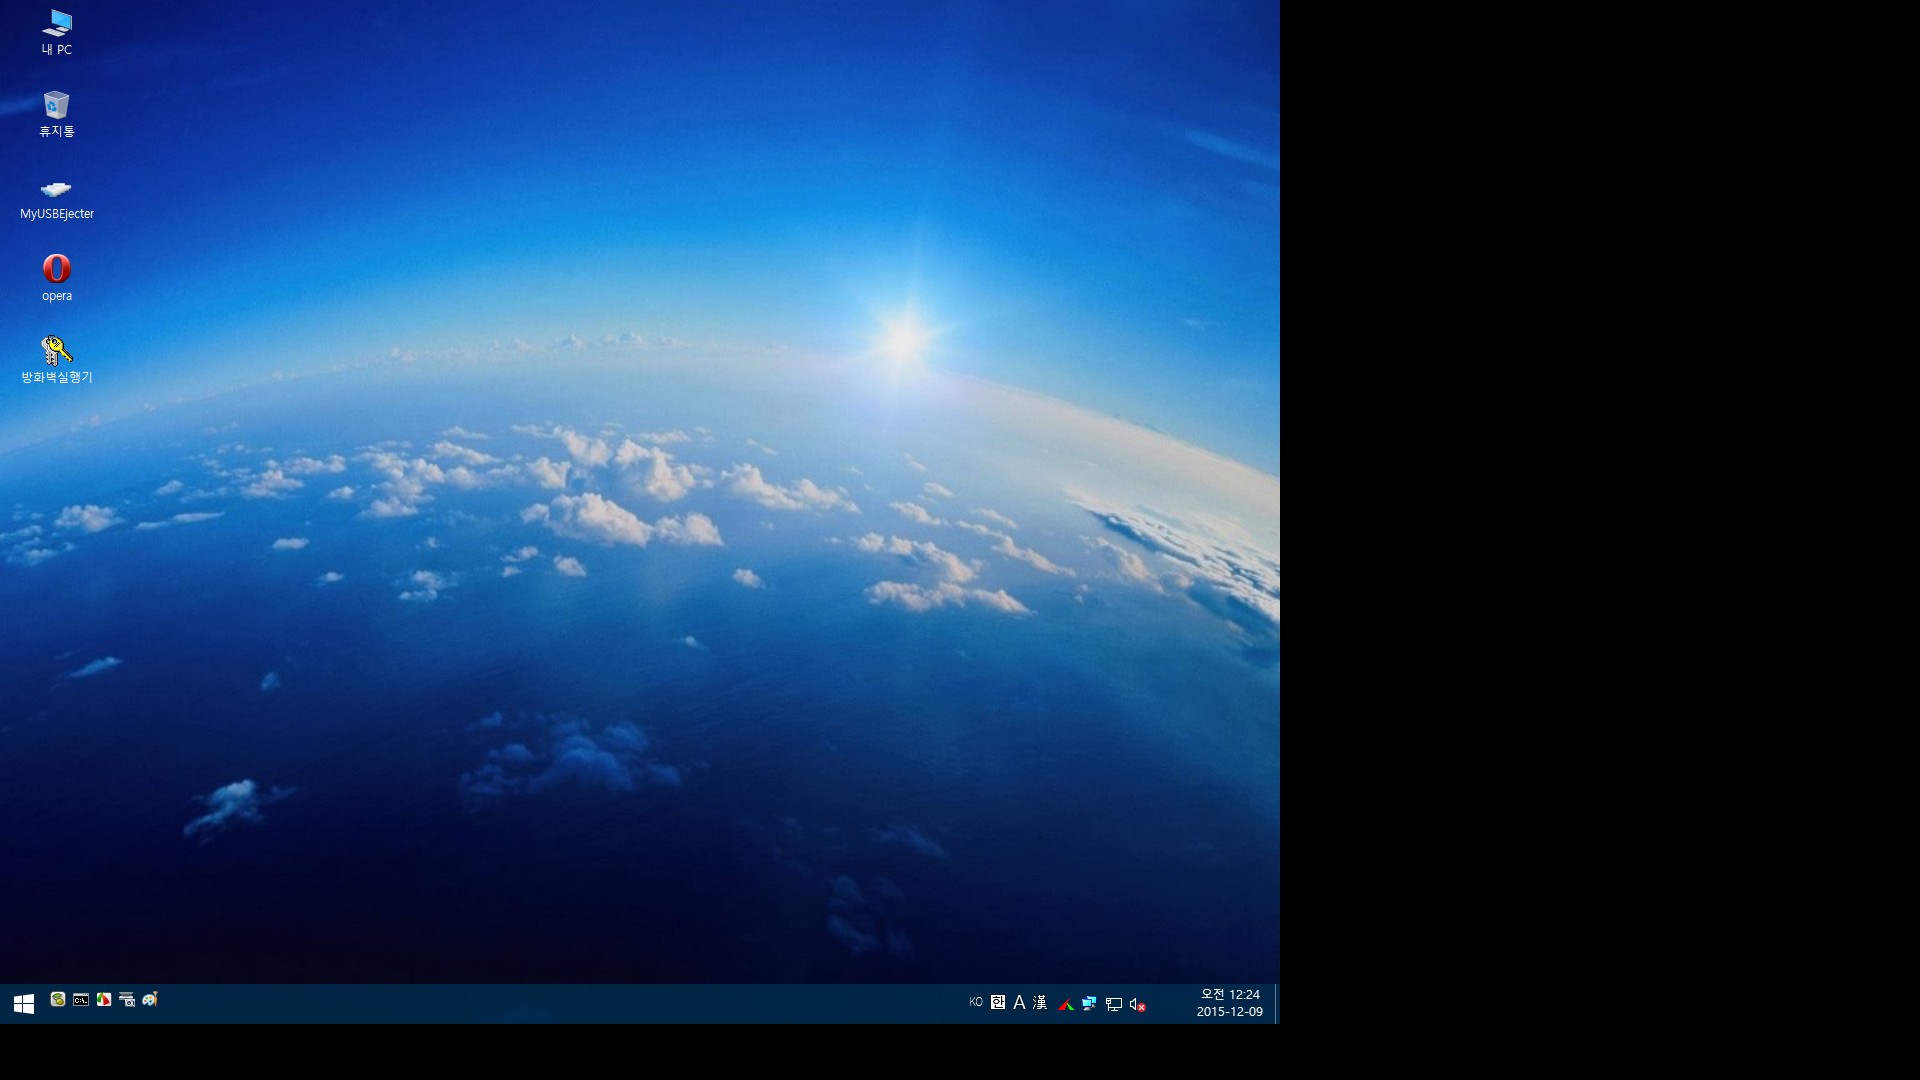Open the screen capture tool in taskbar

[x=127, y=999]
